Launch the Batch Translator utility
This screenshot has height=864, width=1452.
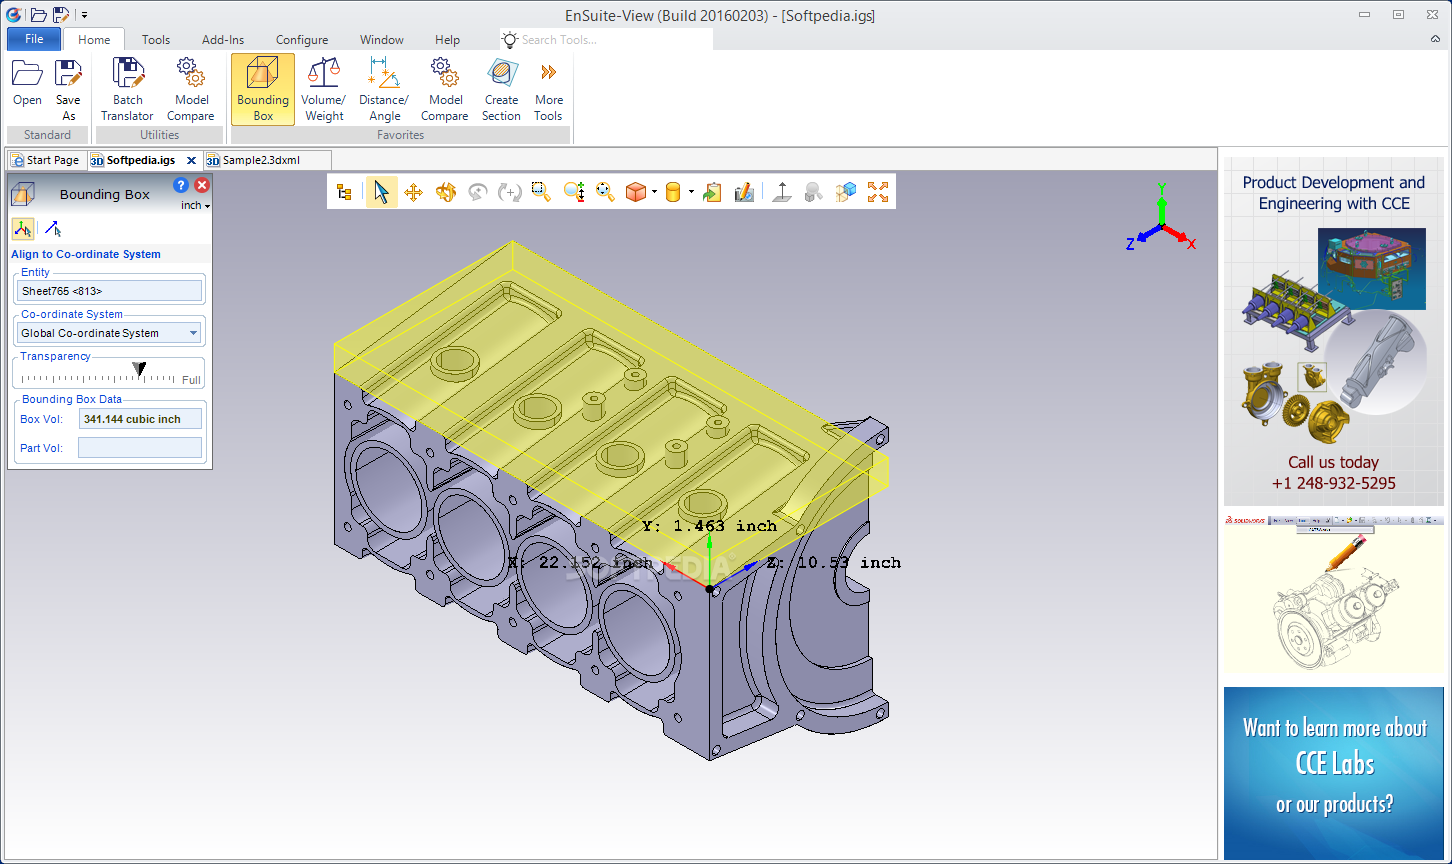(128, 90)
